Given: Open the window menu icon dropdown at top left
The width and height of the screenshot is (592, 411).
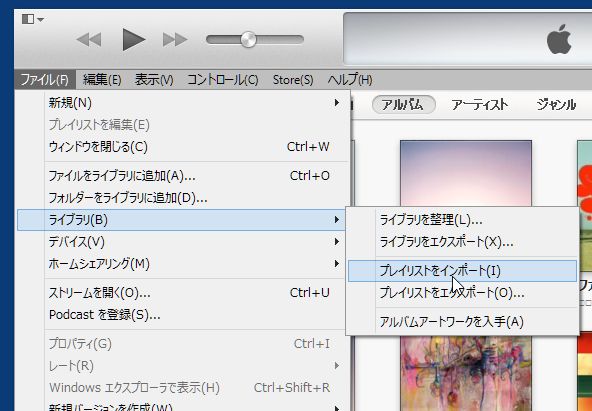Looking at the screenshot, I should point(32,19).
